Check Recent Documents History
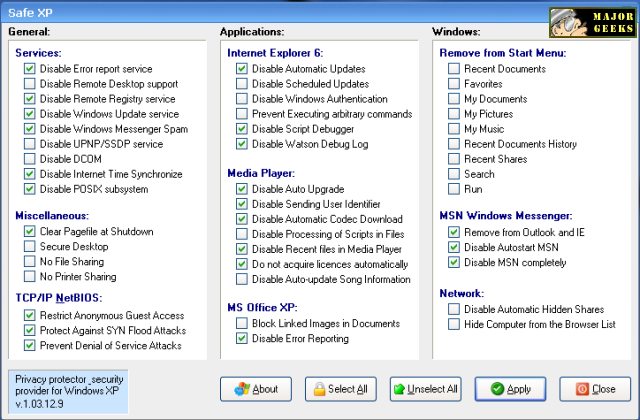 click(454, 144)
